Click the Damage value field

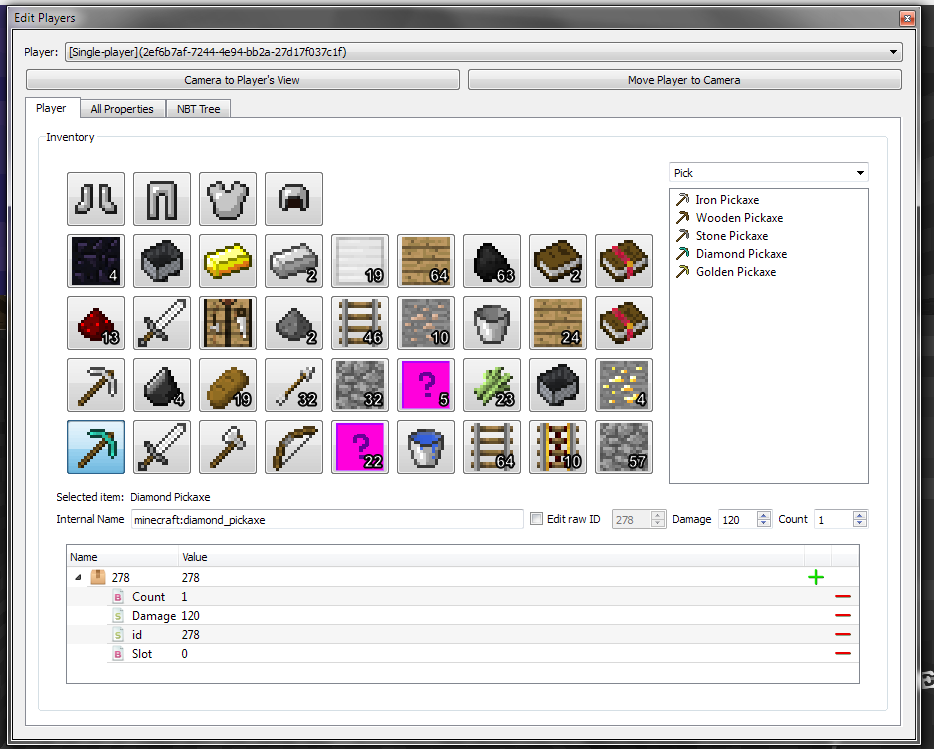[737, 520]
